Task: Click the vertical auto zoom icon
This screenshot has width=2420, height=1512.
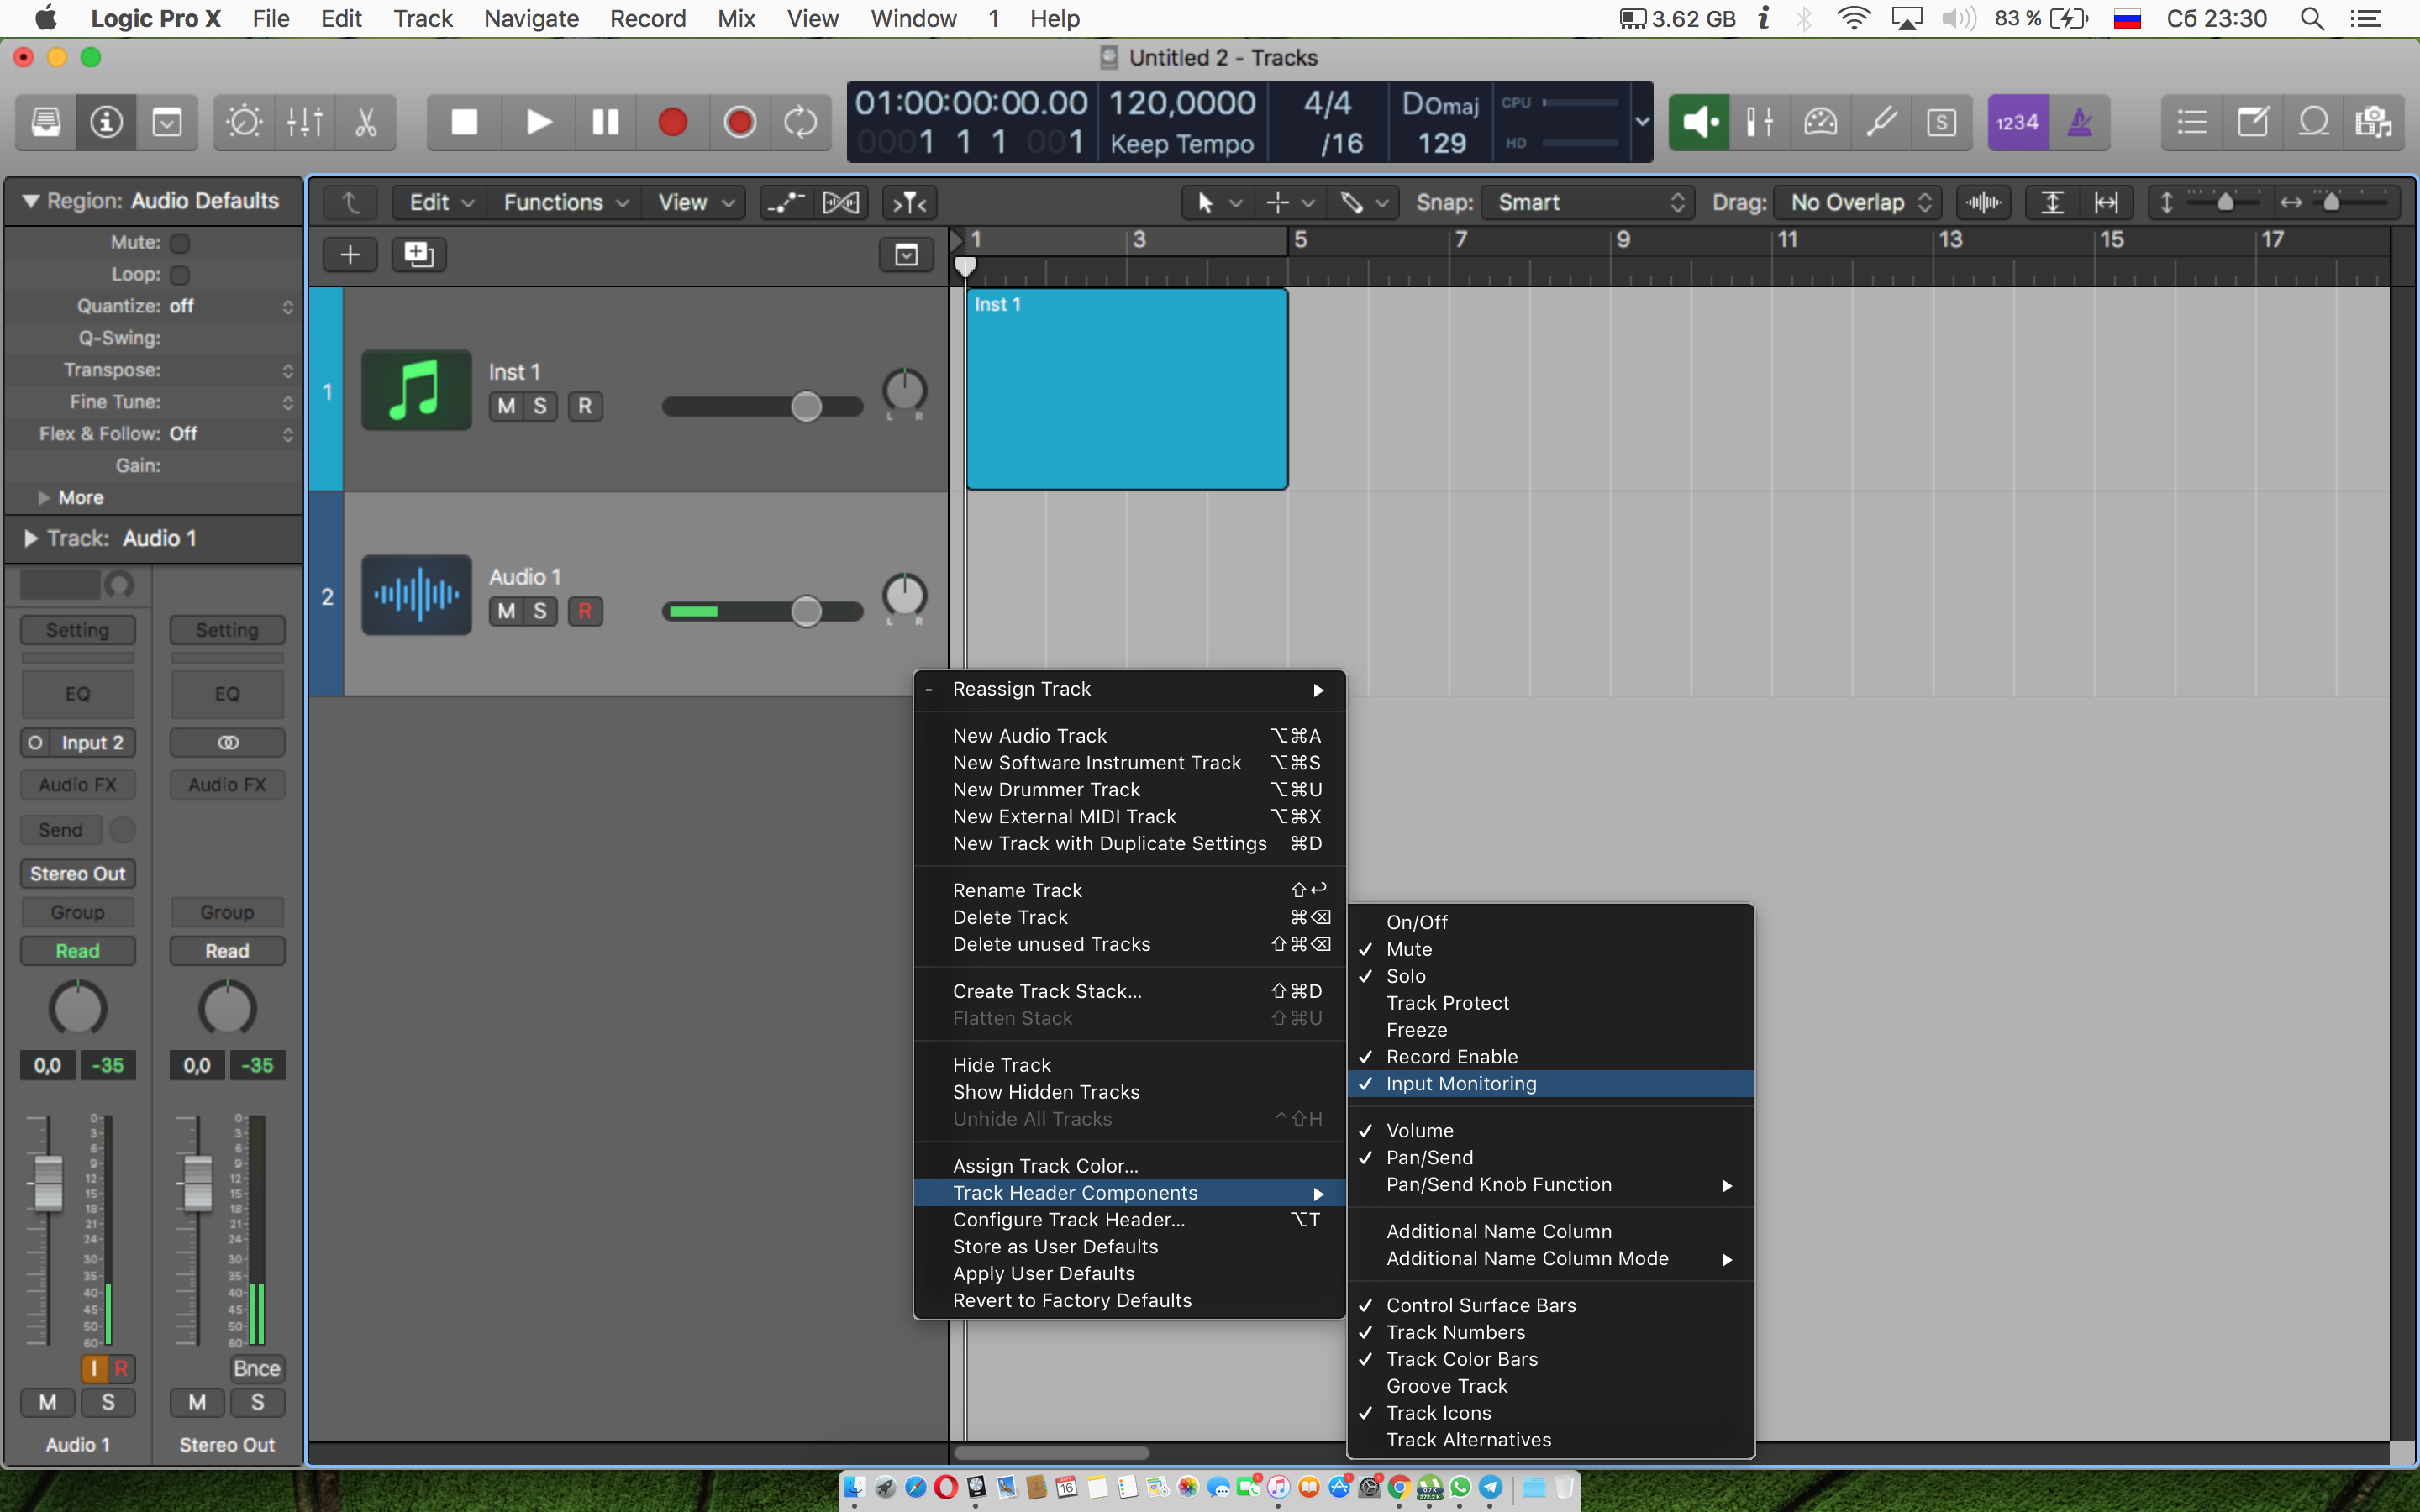Action: point(2052,203)
